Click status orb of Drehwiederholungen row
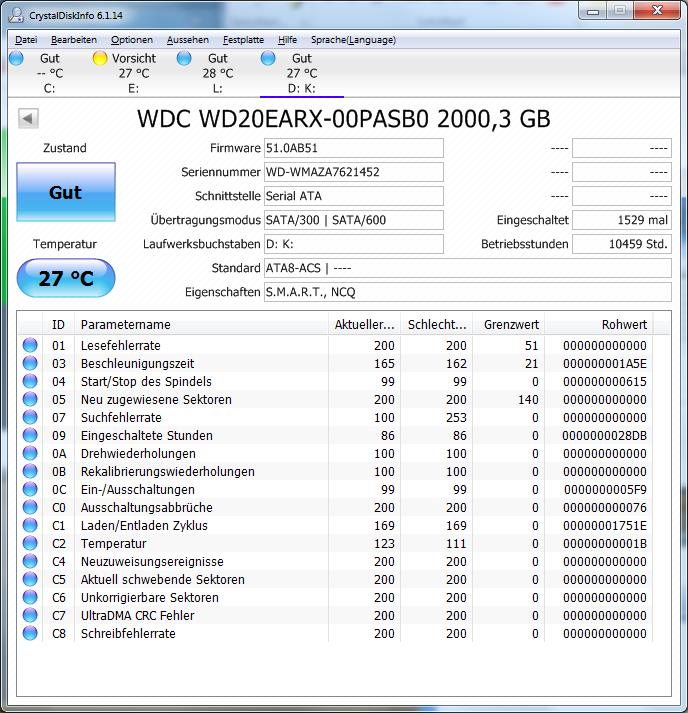 point(30,453)
